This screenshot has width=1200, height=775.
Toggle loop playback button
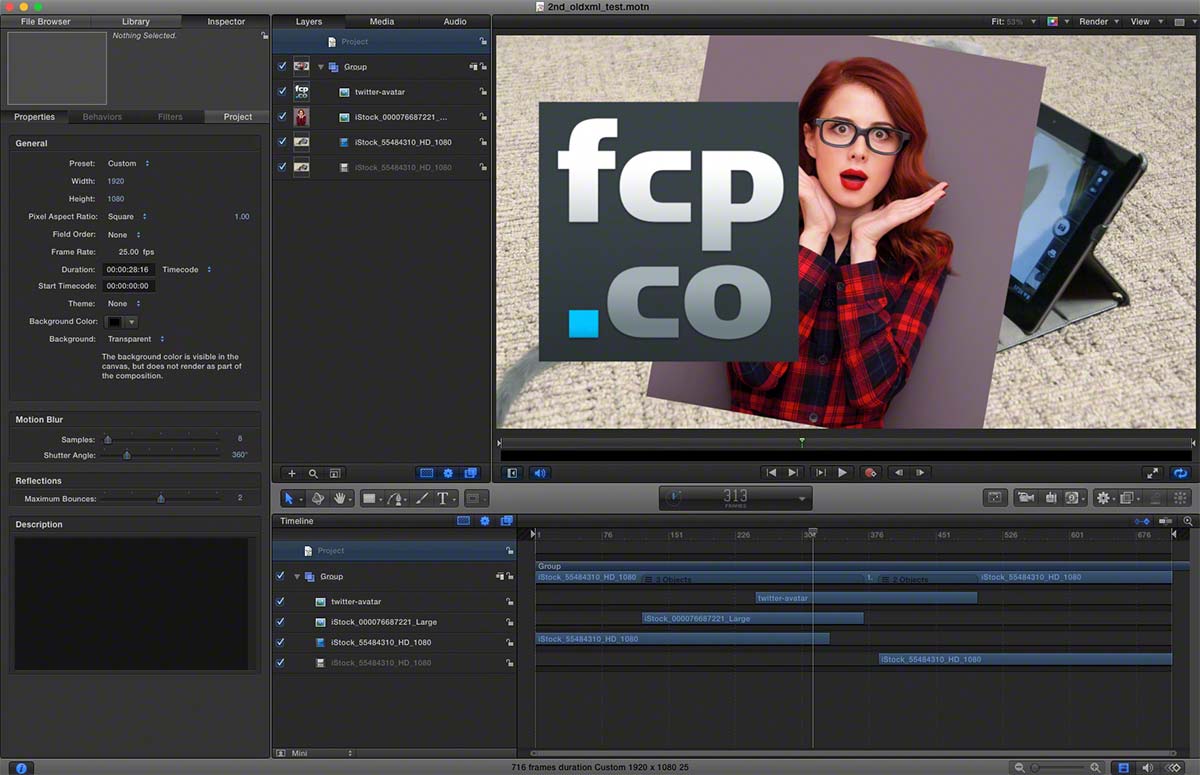click(1181, 473)
